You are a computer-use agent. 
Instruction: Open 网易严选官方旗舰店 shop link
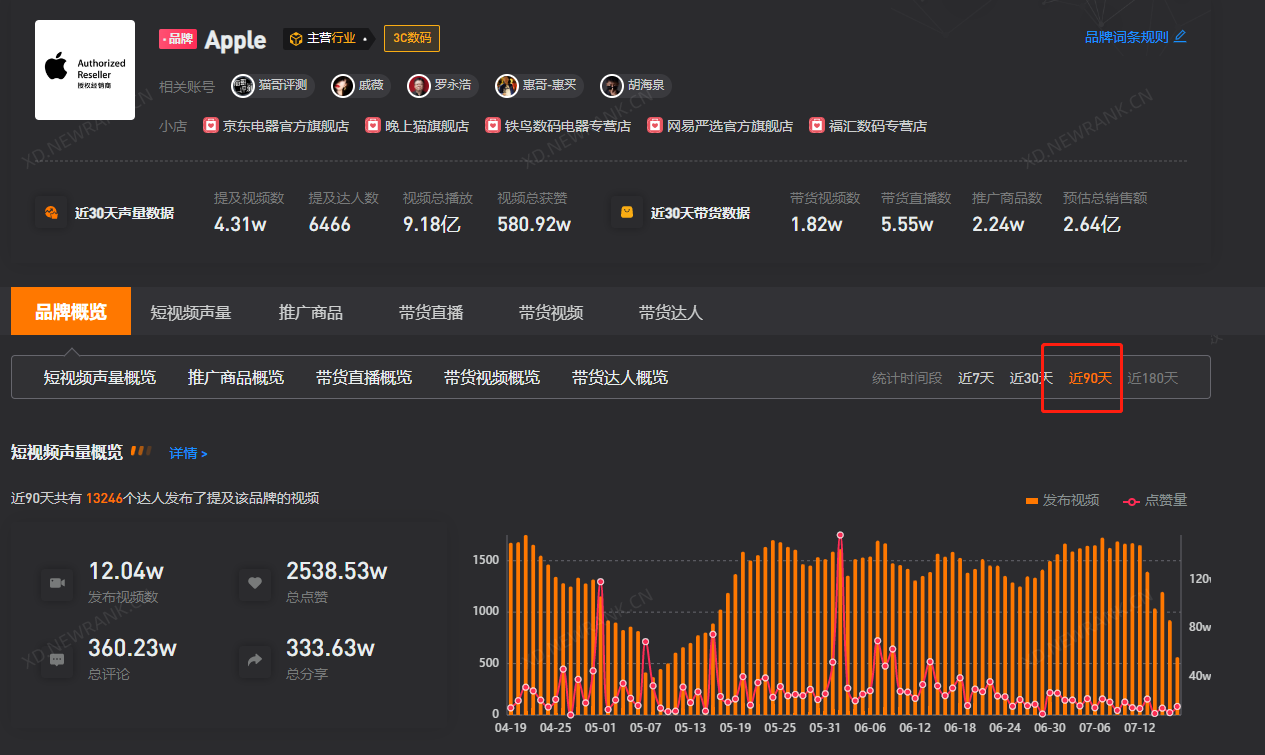click(730, 126)
